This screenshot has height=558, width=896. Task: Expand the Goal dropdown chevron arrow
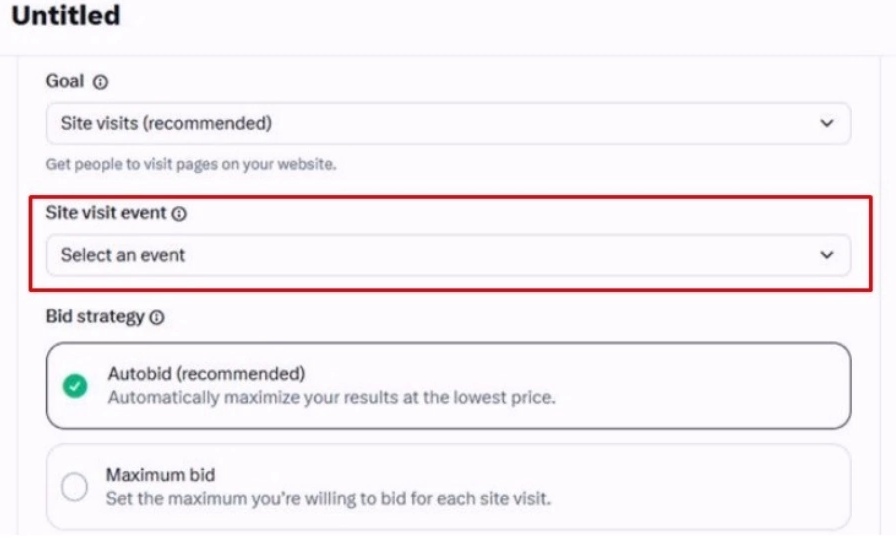[826, 123]
